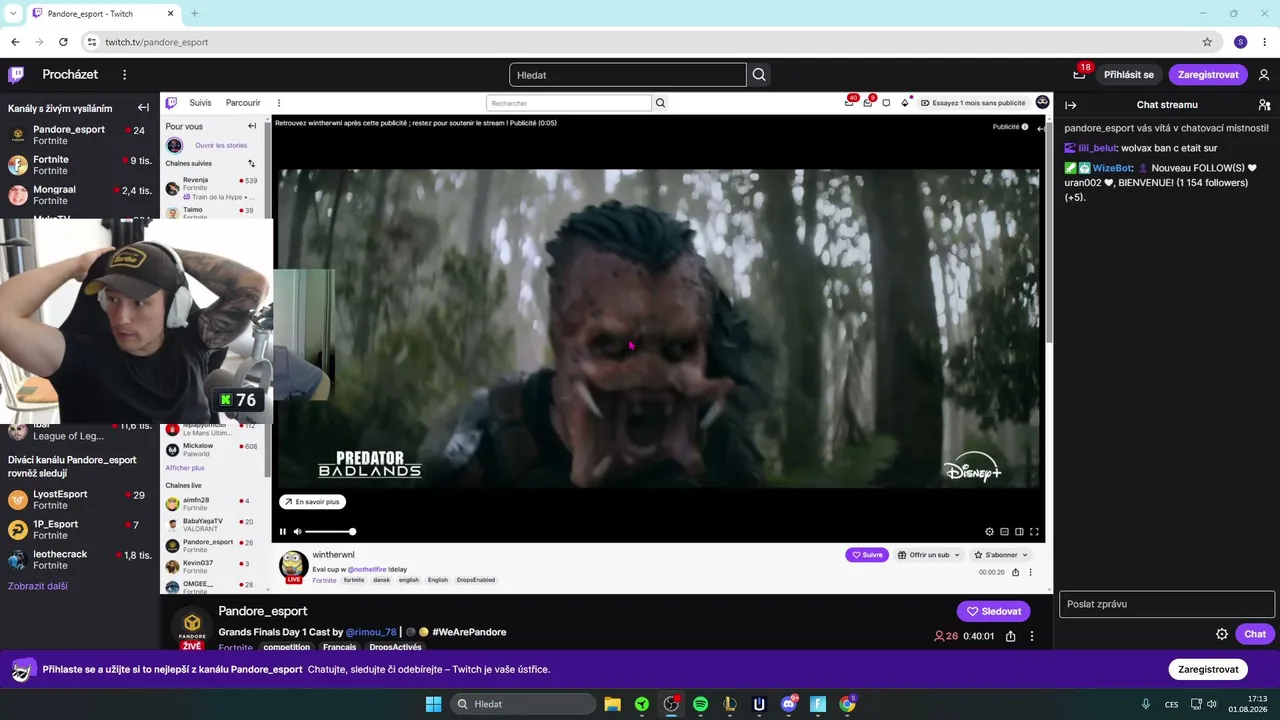Click the microphone icon in system tray

click(x=1146, y=704)
